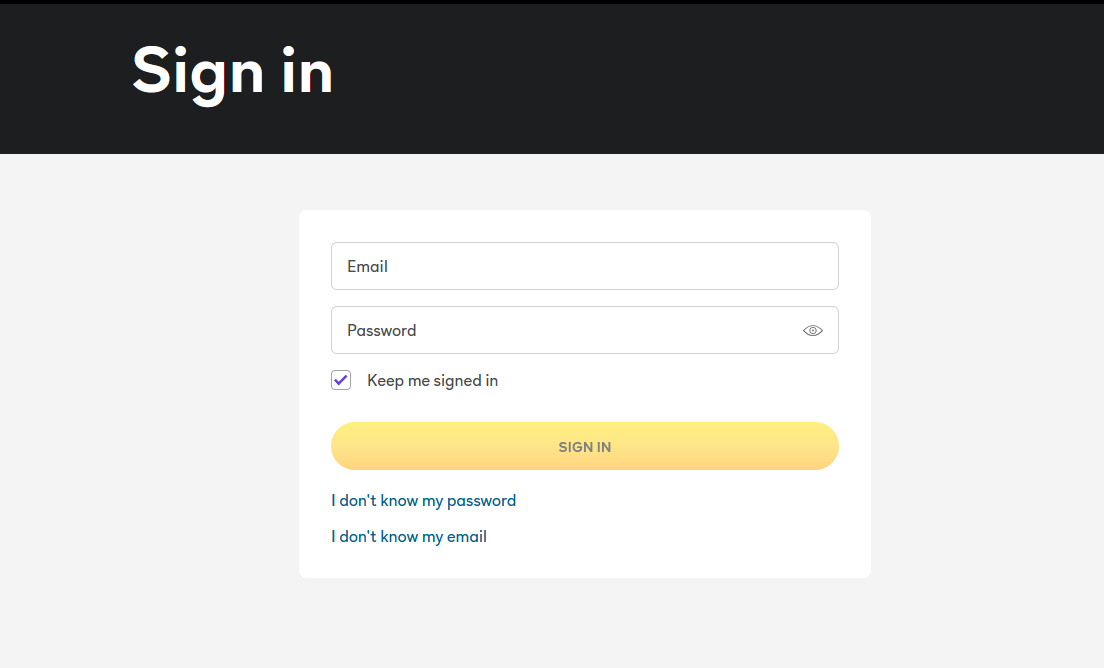Click the white card below email link
The width and height of the screenshot is (1104, 668).
point(584,562)
